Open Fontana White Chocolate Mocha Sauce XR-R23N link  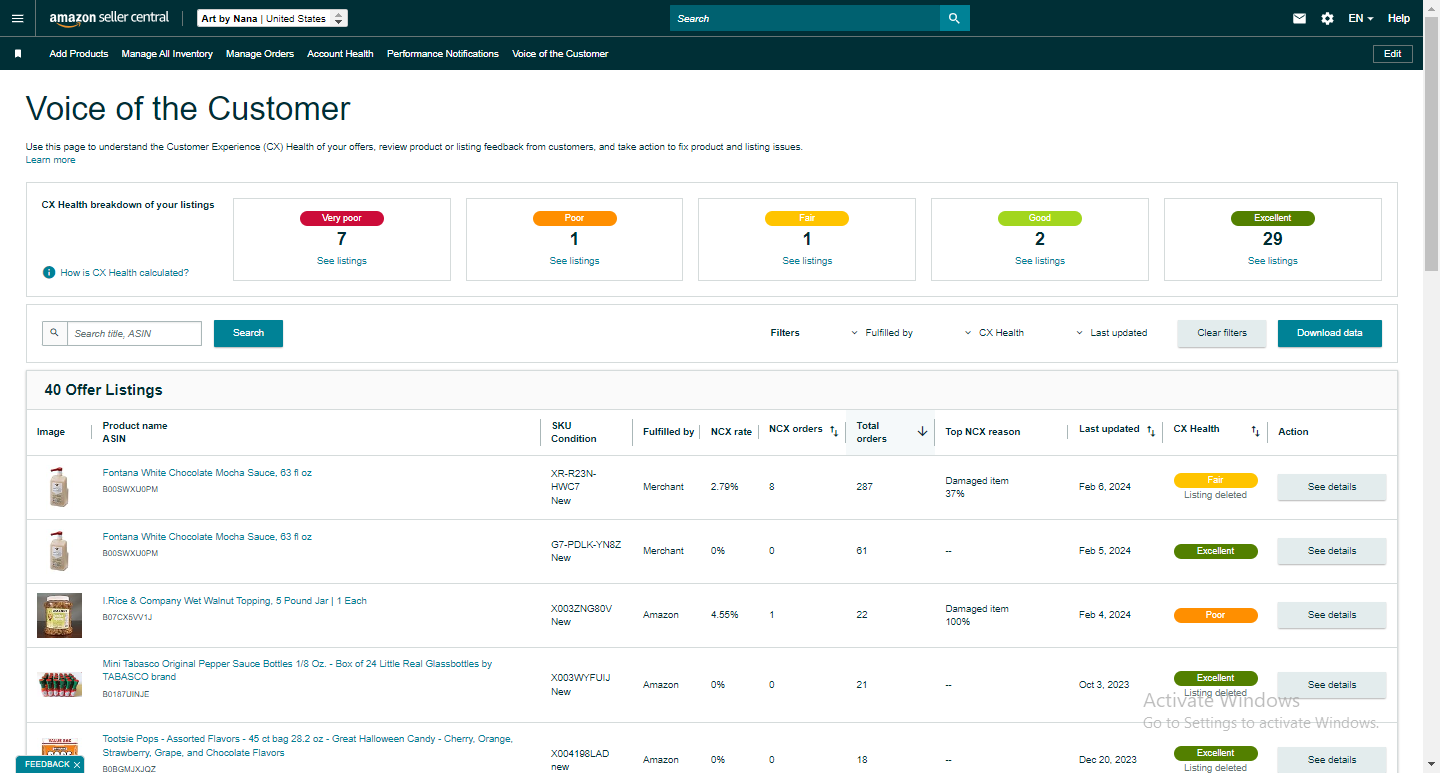click(x=207, y=473)
